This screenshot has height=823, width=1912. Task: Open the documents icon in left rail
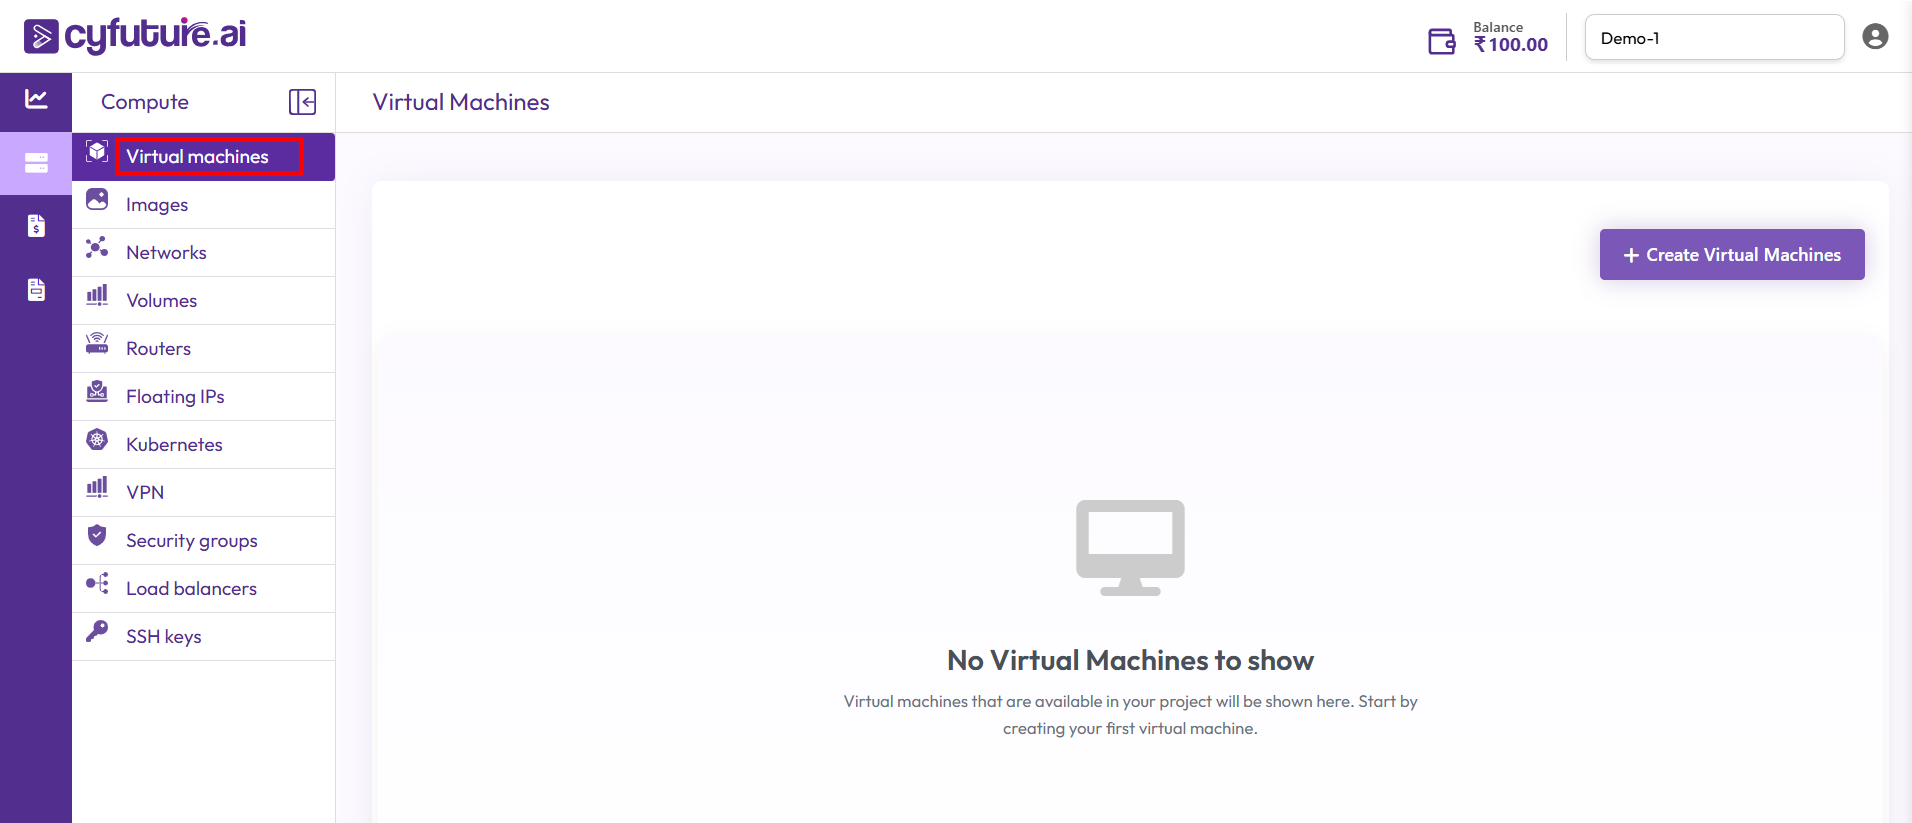(36, 290)
